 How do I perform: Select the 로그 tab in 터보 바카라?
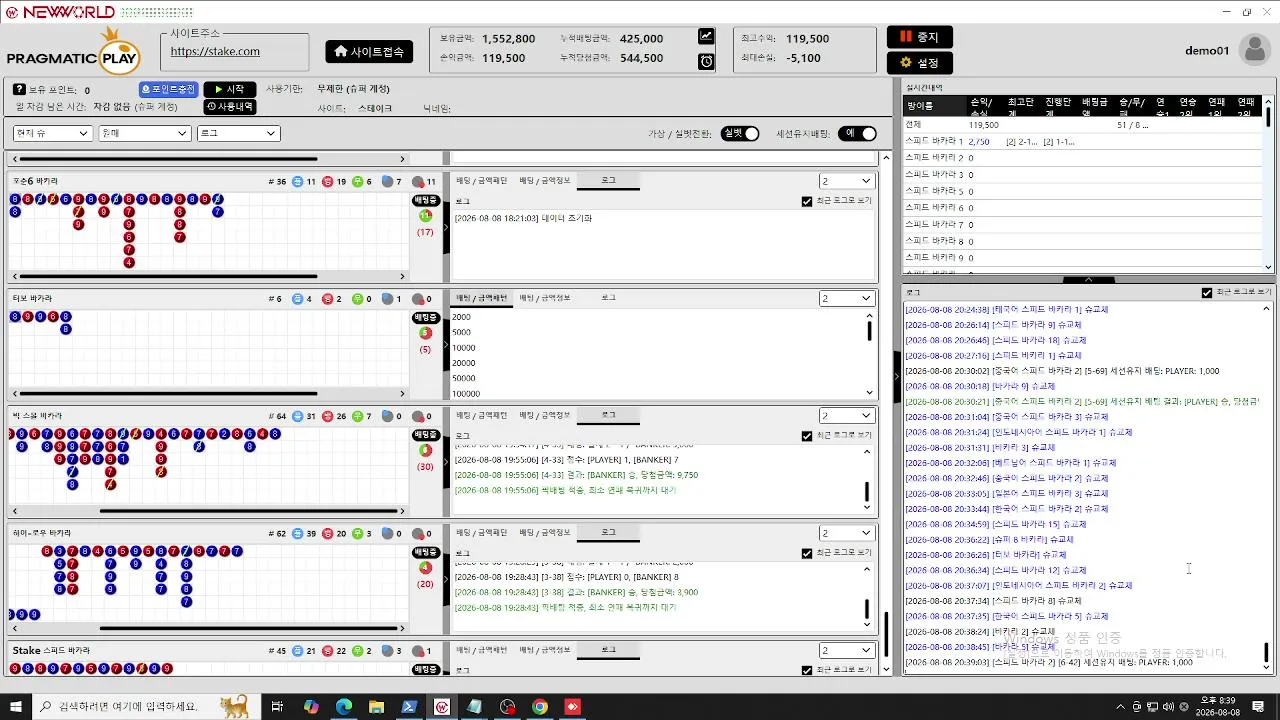coord(608,298)
